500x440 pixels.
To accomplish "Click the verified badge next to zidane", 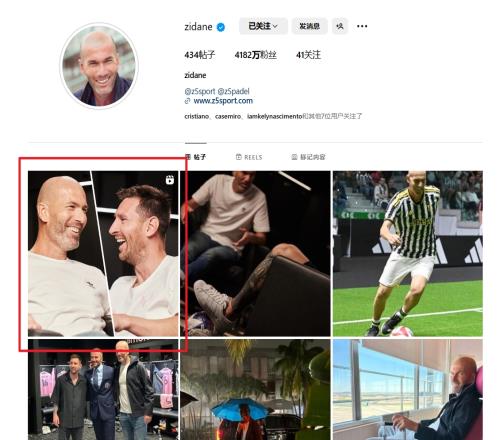I will (221, 27).
